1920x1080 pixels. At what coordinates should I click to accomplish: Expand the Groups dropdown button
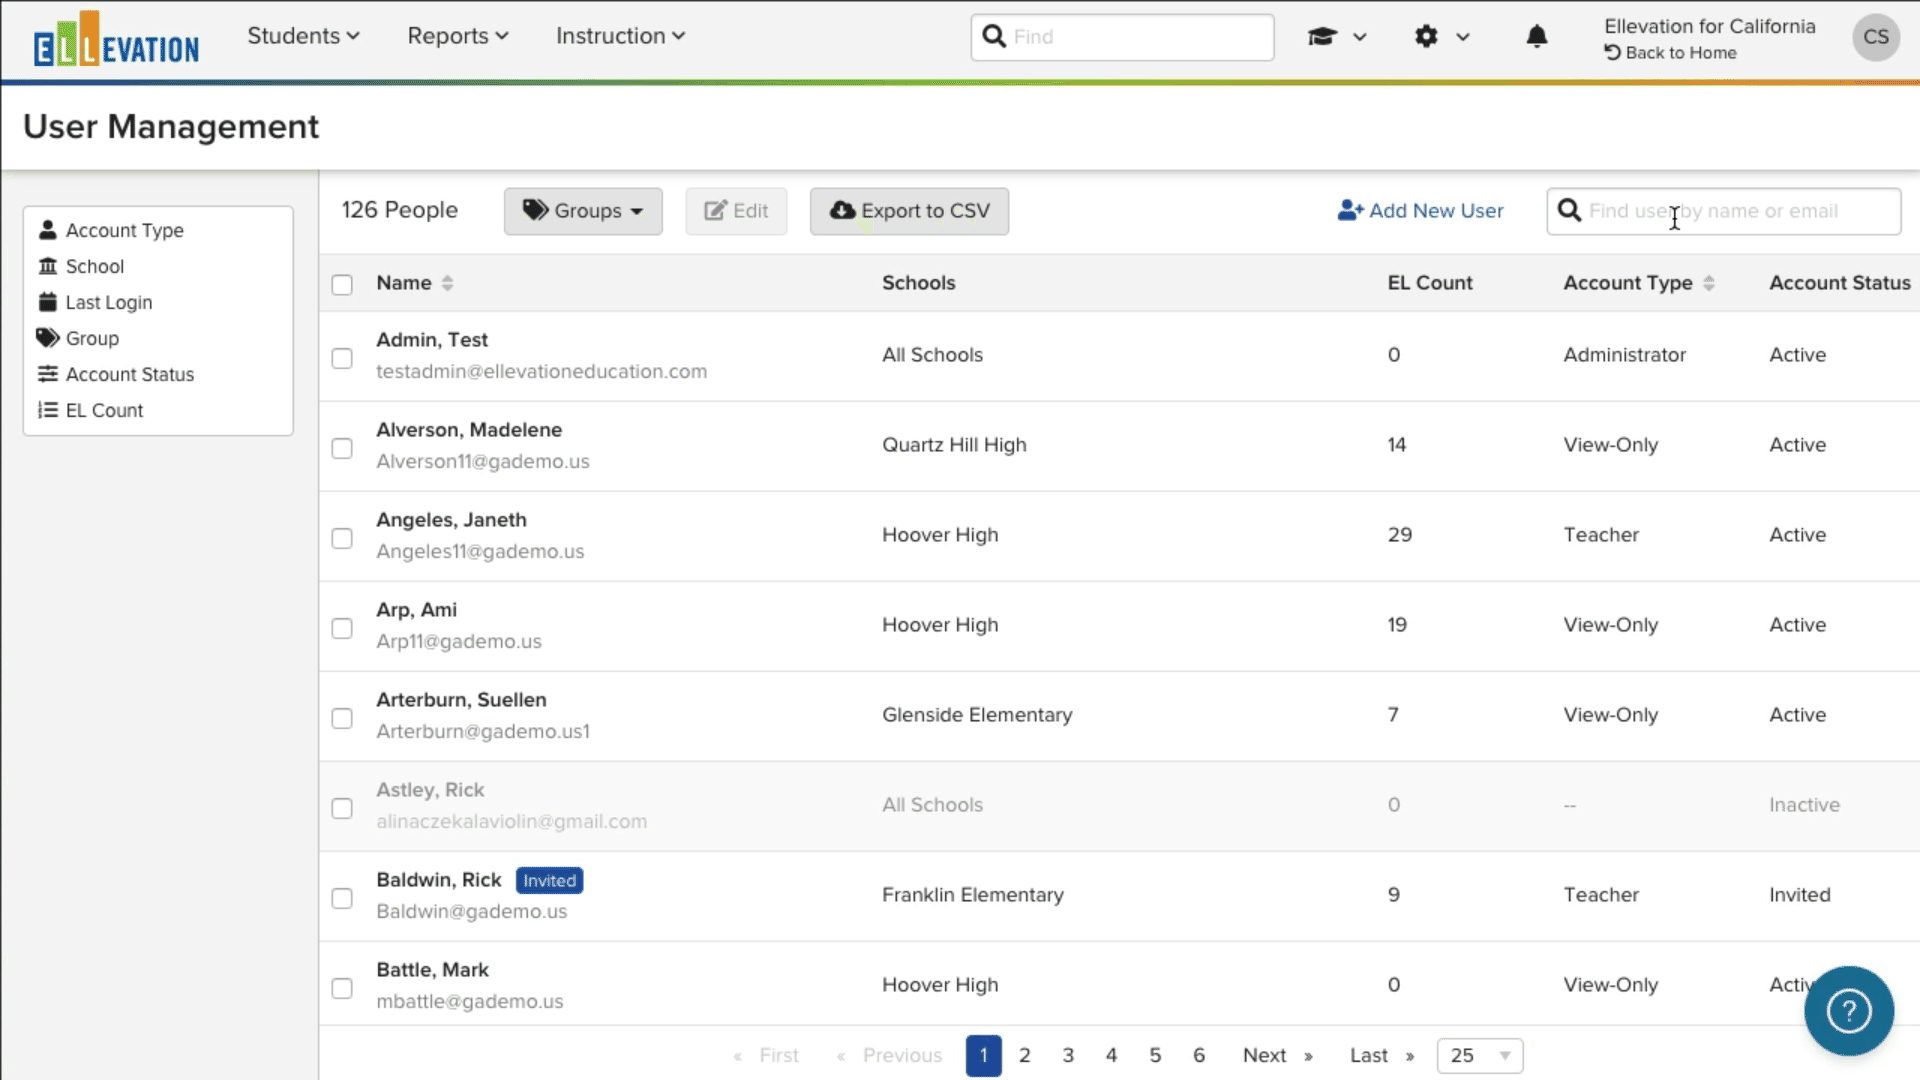[x=583, y=211]
